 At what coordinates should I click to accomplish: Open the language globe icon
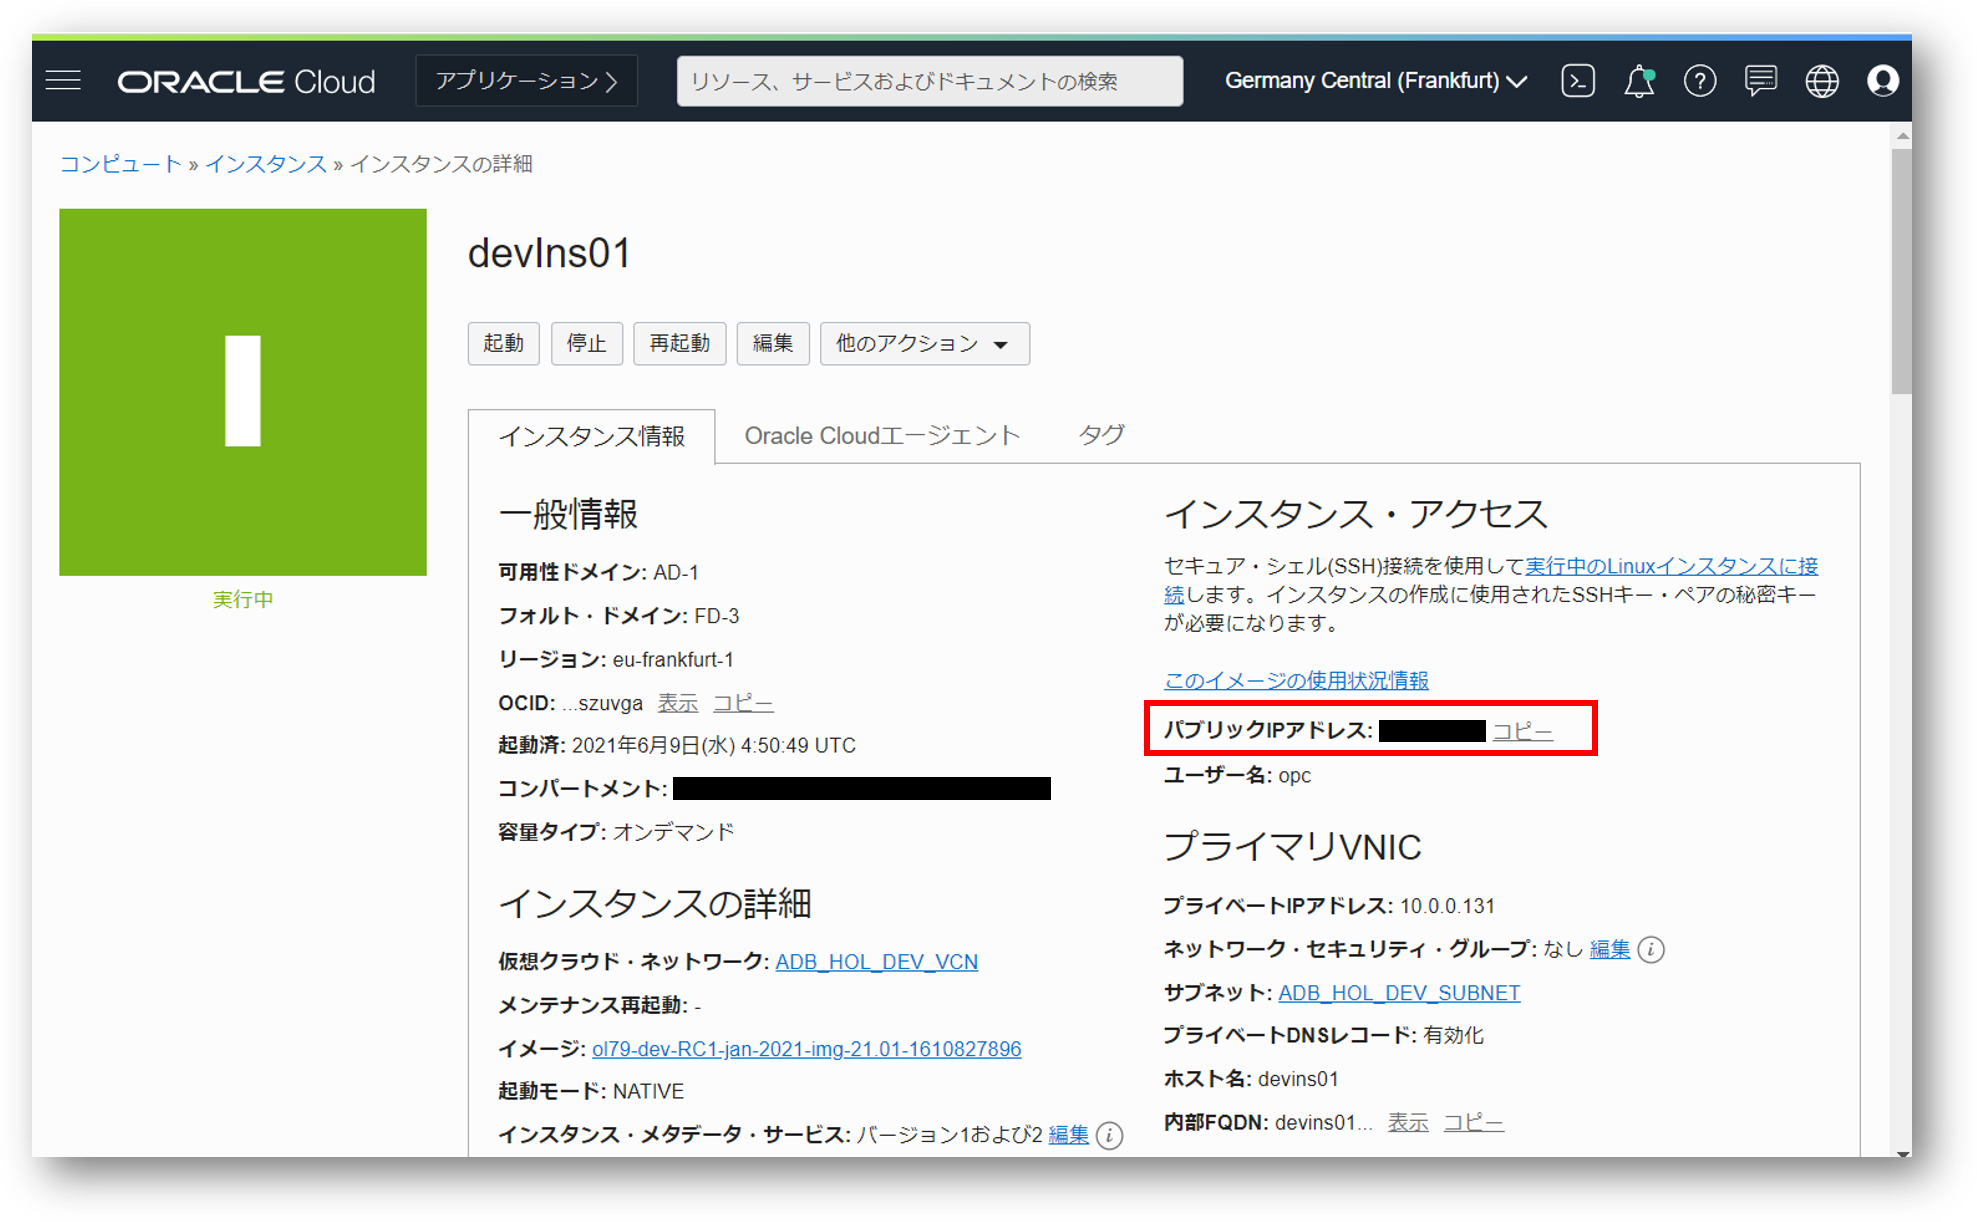[x=1821, y=81]
